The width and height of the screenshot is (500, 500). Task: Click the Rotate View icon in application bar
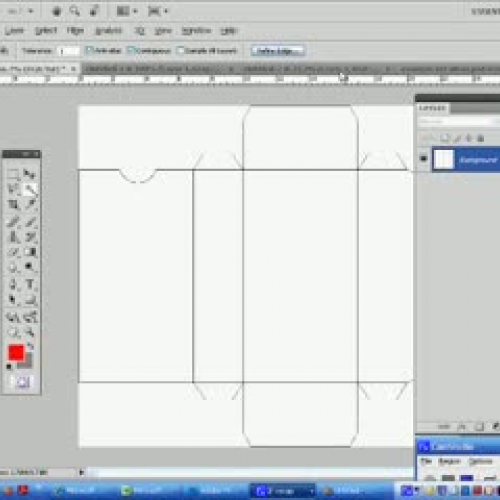pos(94,12)
